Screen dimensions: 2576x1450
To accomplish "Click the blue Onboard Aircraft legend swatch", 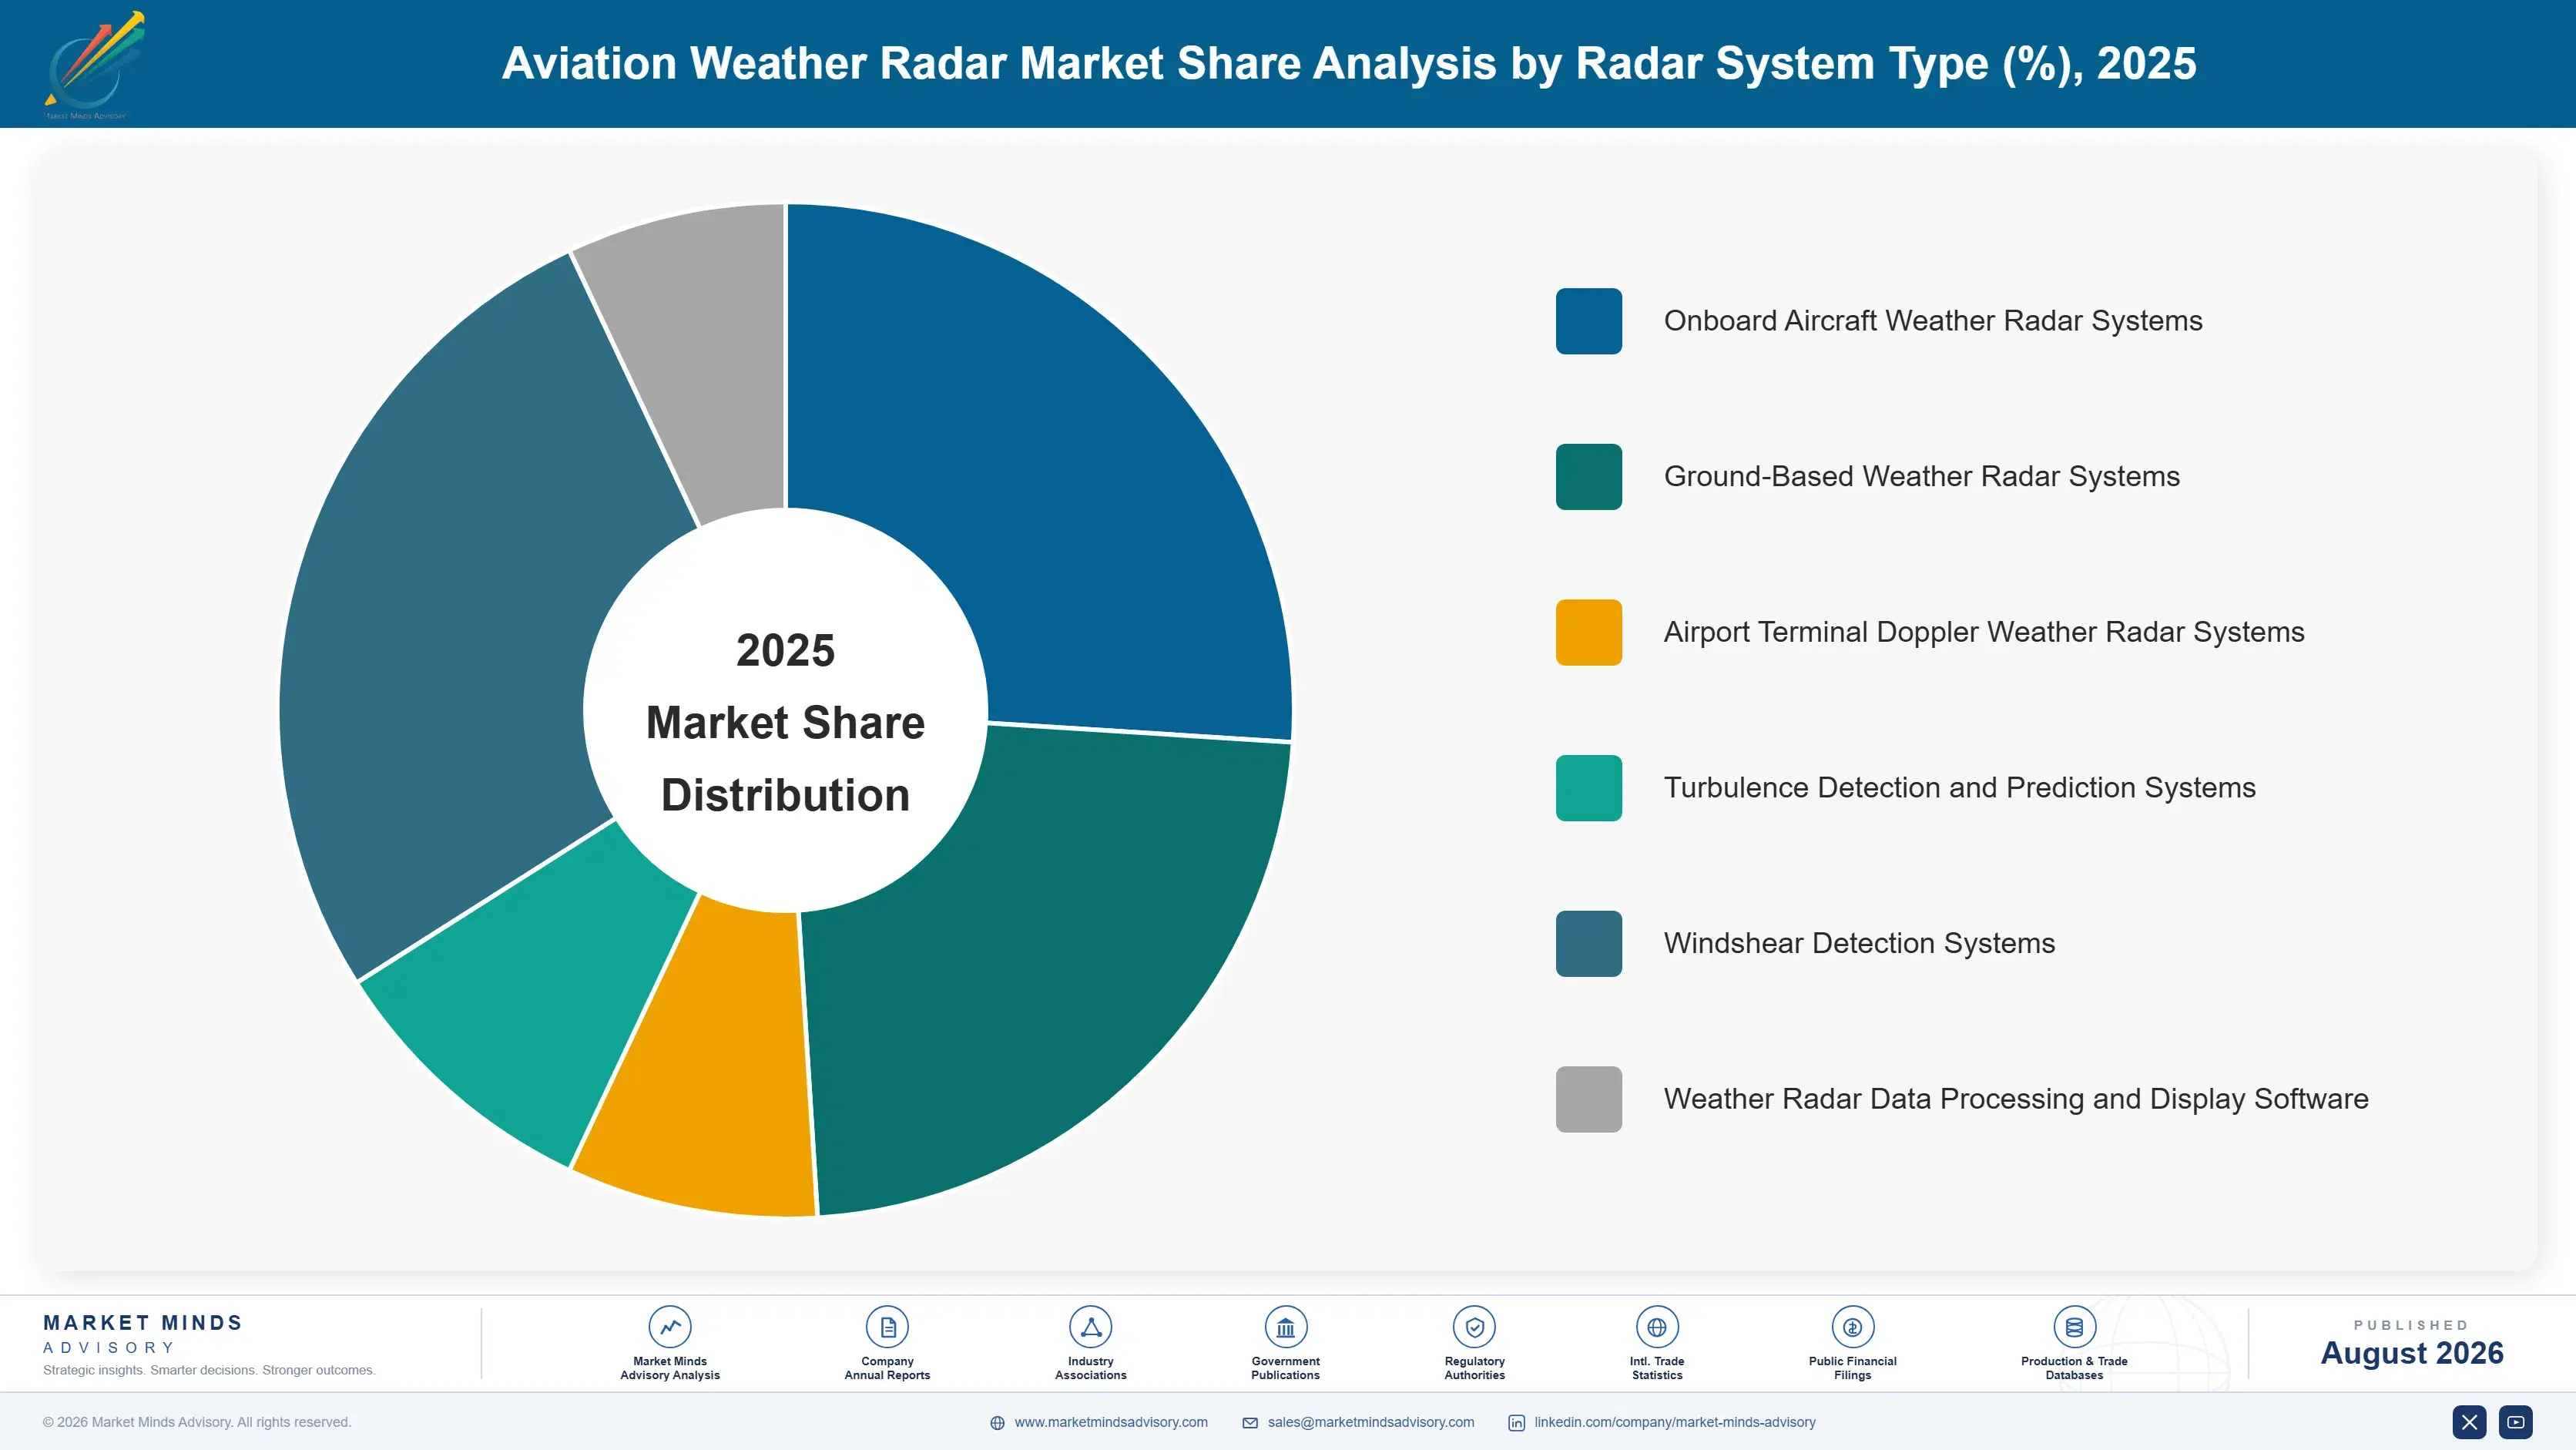I will point(1588,321).
